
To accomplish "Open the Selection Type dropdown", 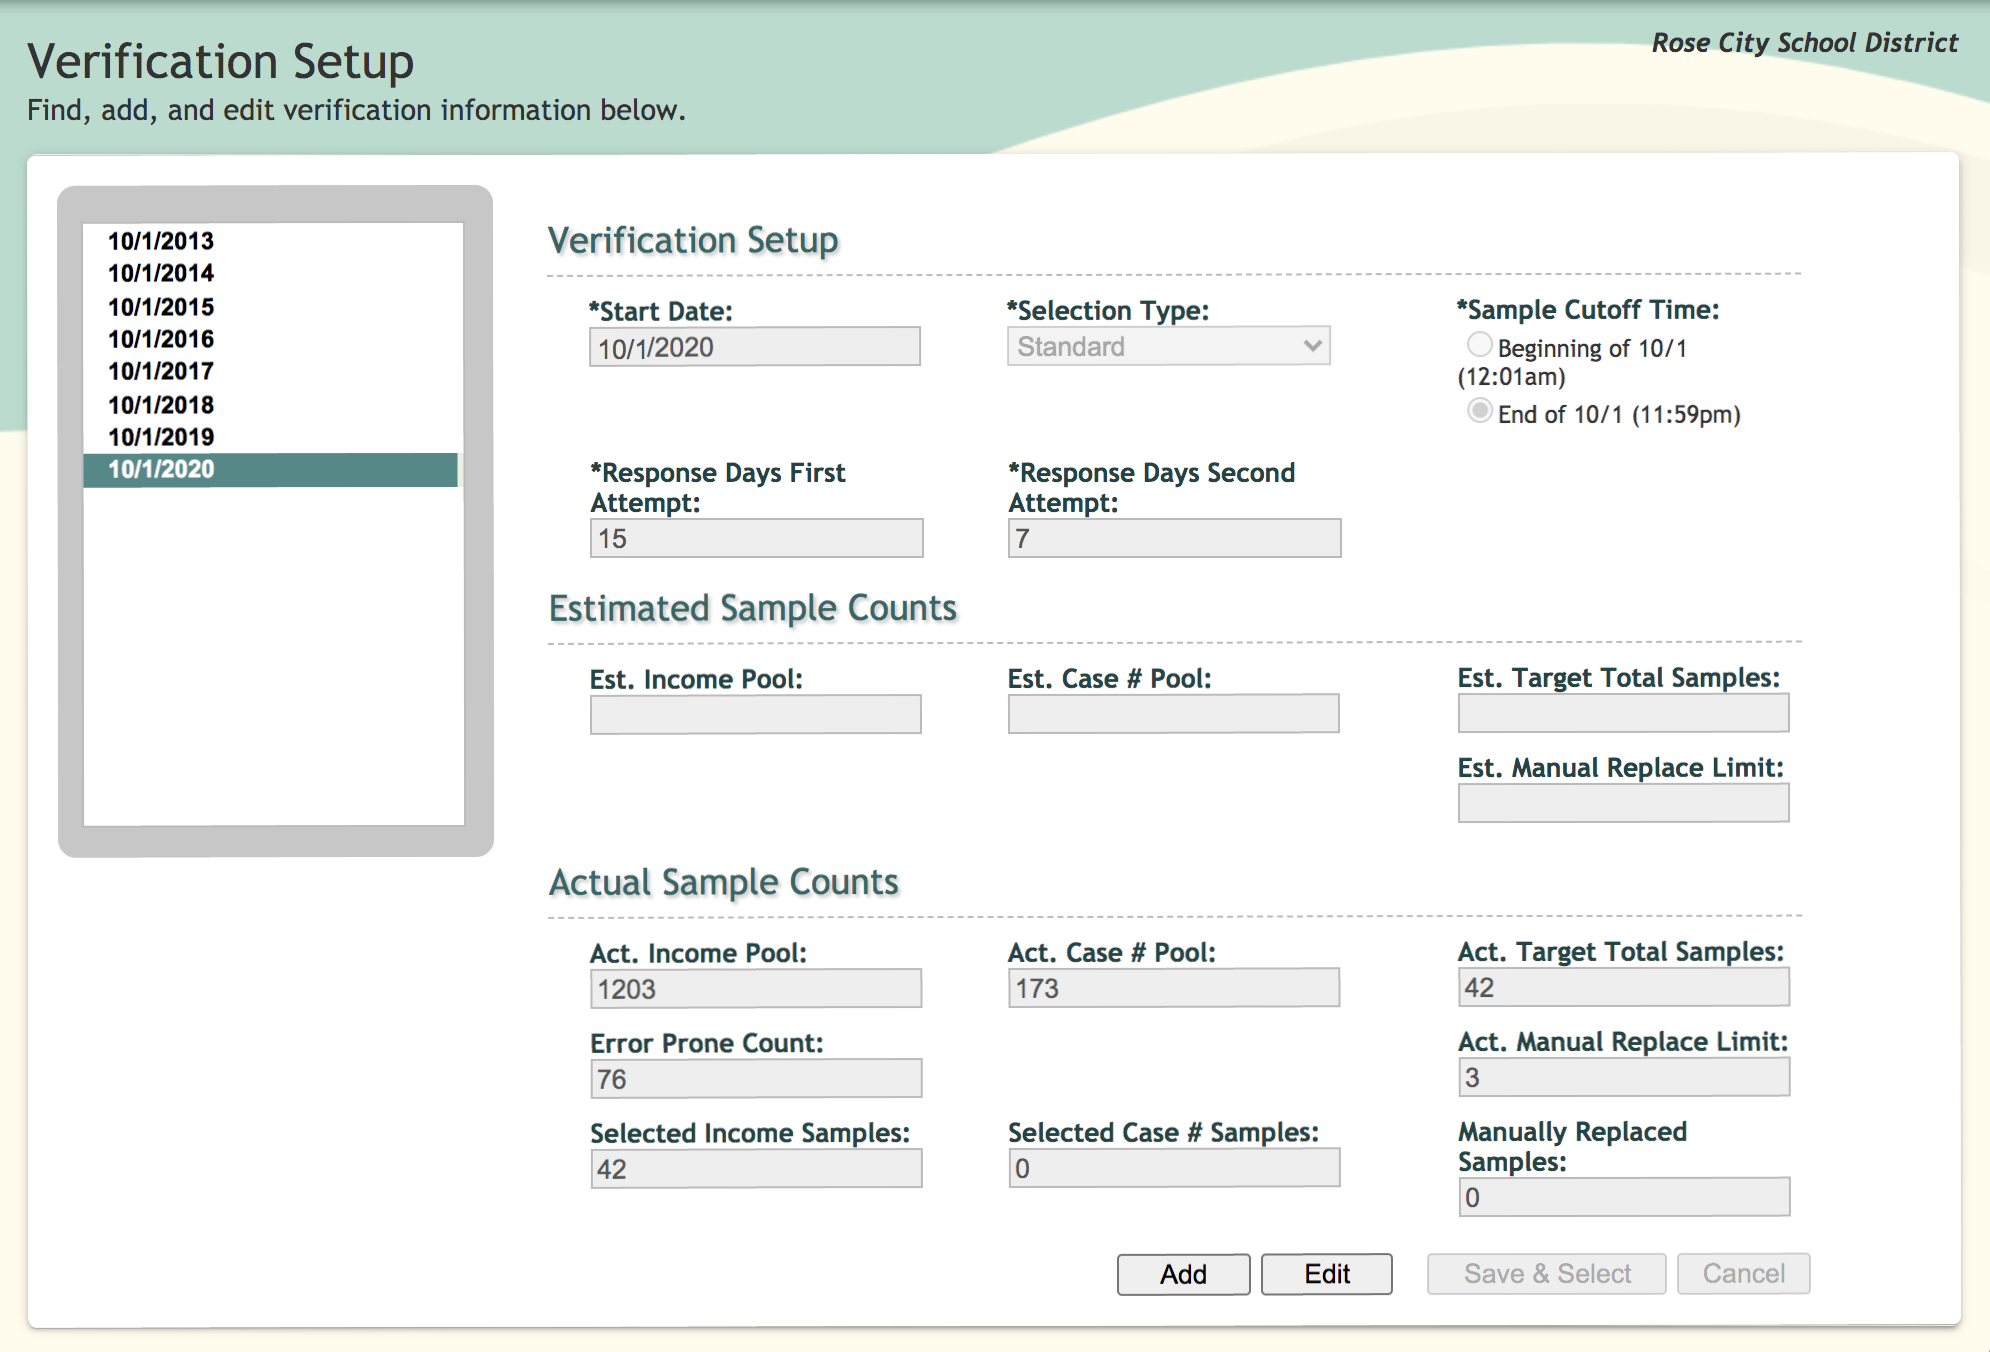I will [x=1168, y=346].
